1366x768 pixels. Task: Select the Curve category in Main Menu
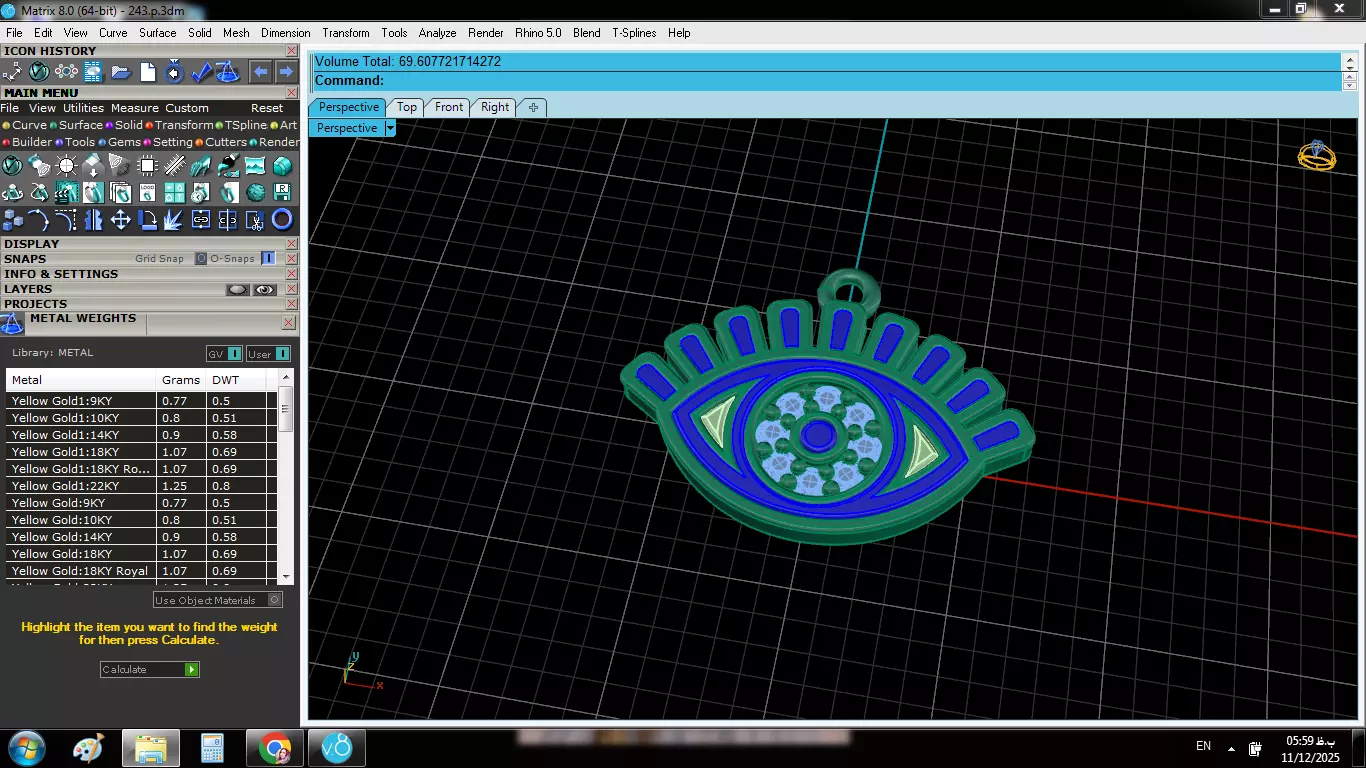pos(24,125)
